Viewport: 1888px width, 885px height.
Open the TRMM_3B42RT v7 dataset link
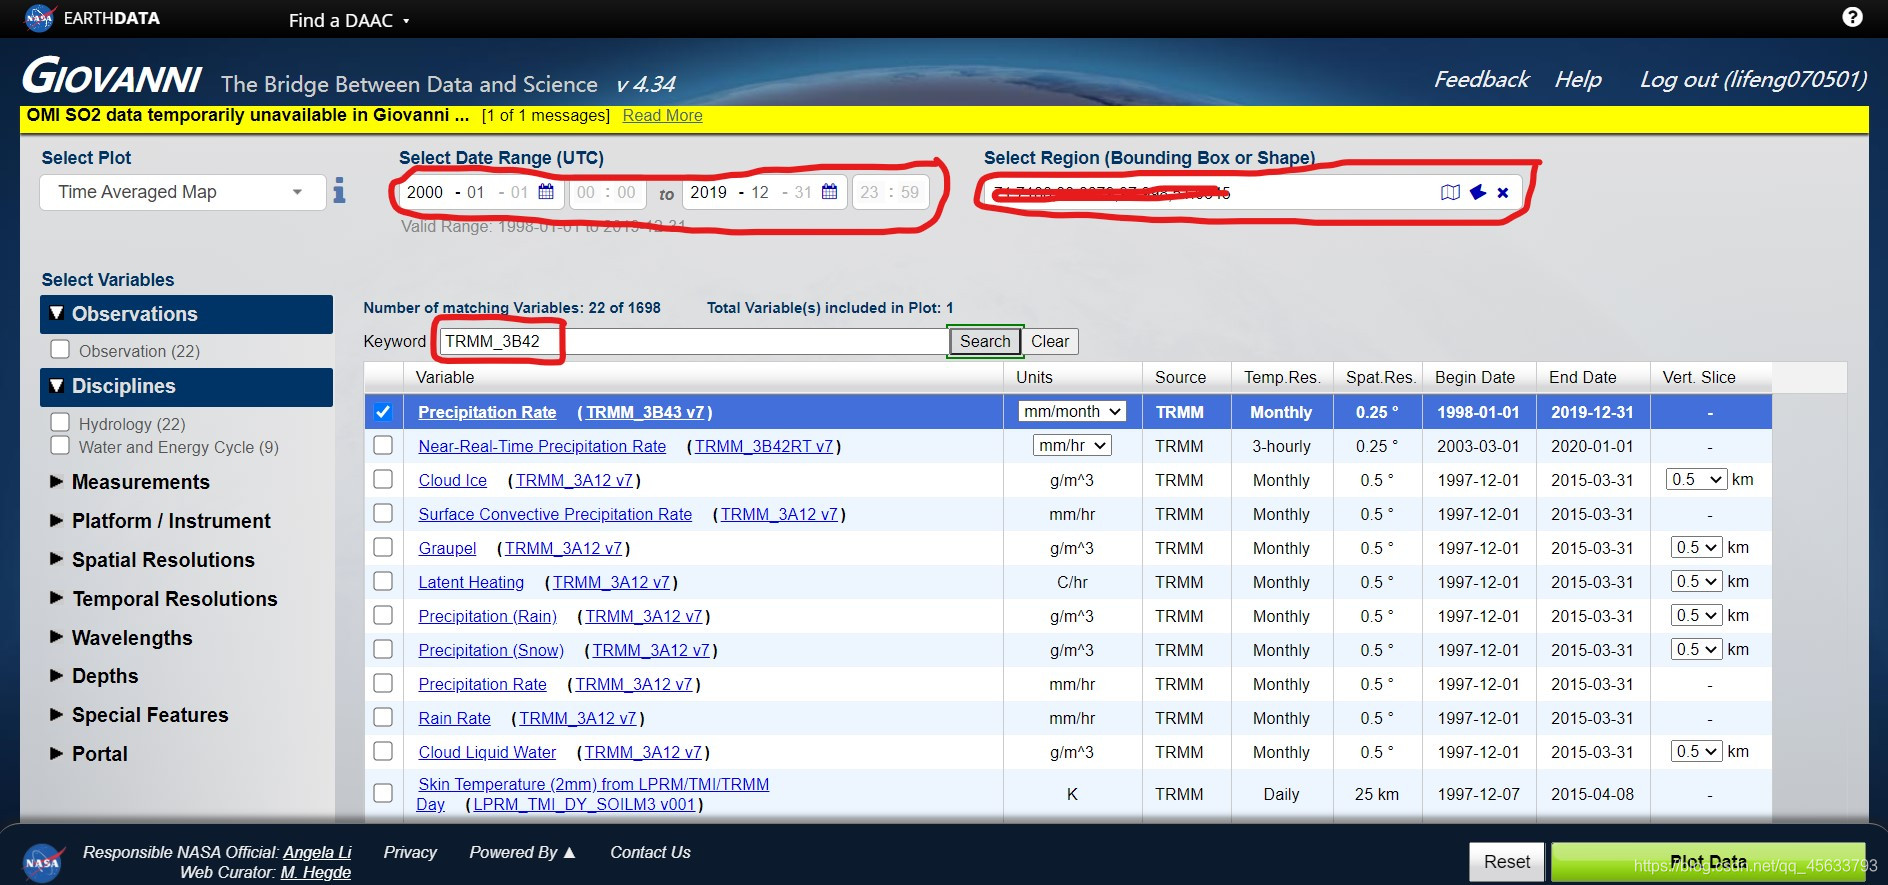coord(764,446)
